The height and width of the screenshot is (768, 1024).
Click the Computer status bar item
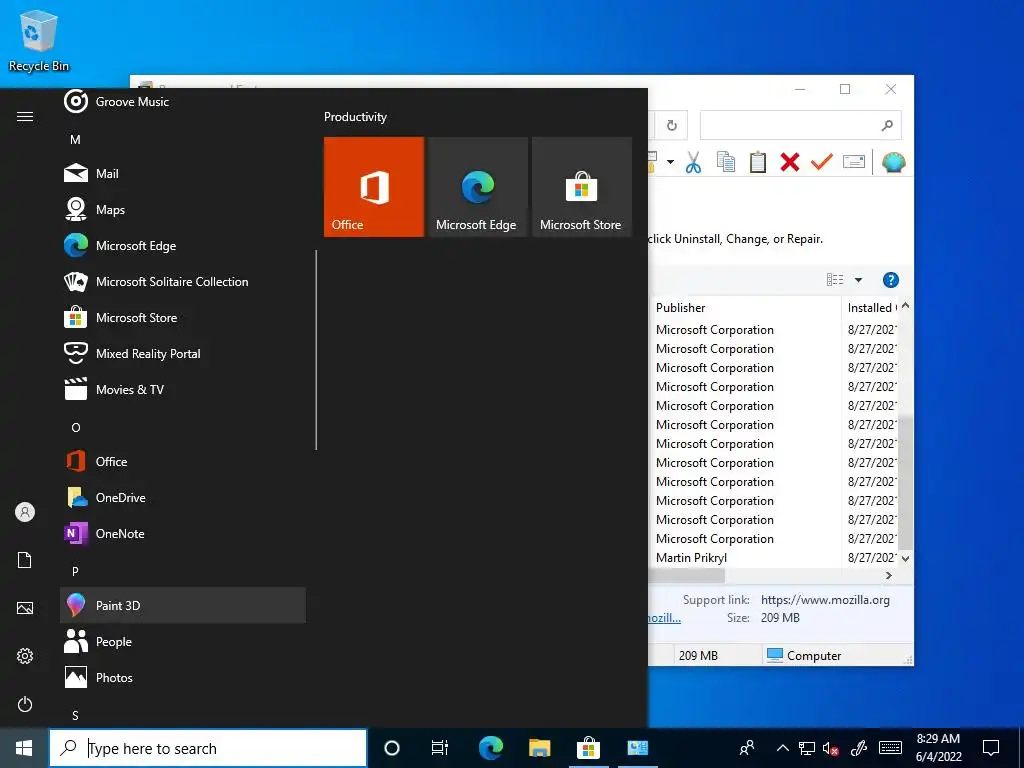pyautogui.click(x=804, y=655)
